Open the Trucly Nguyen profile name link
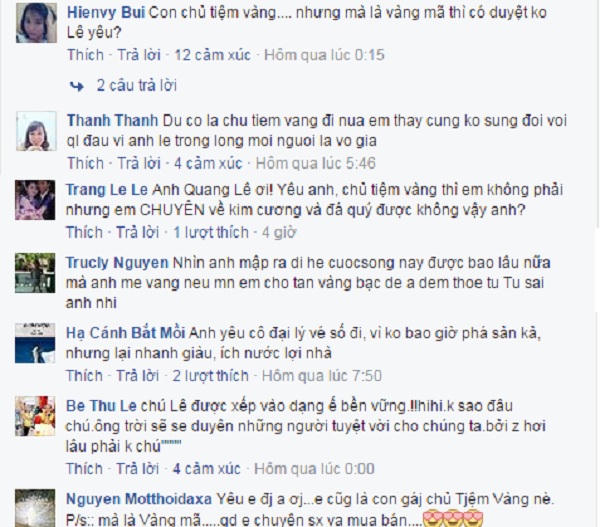600x527 pixels. (x=117, y=263)
